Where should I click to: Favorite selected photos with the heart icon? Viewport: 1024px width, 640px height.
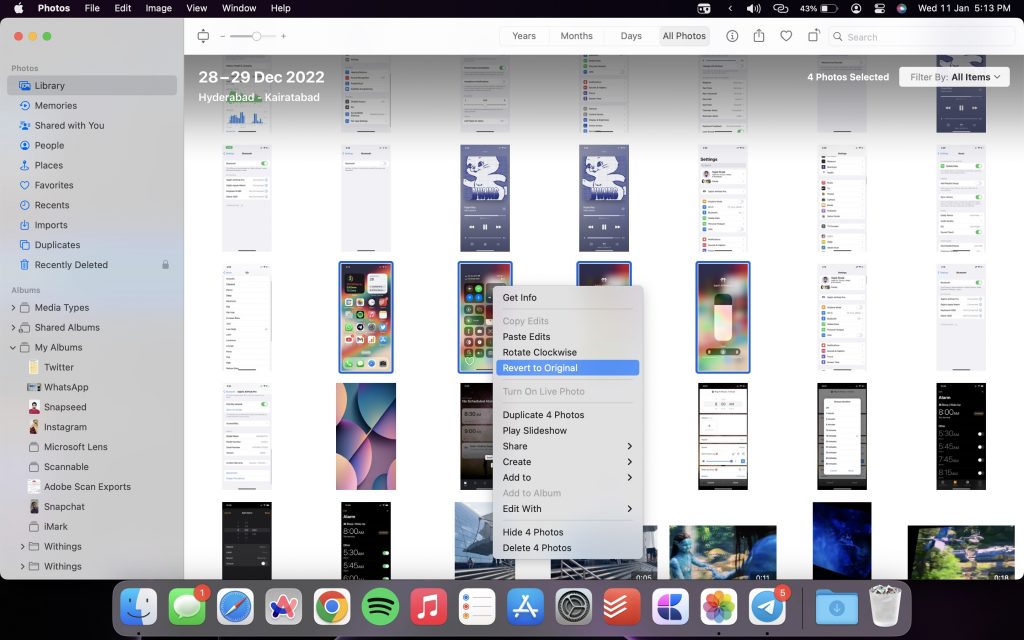coord(786,36)
